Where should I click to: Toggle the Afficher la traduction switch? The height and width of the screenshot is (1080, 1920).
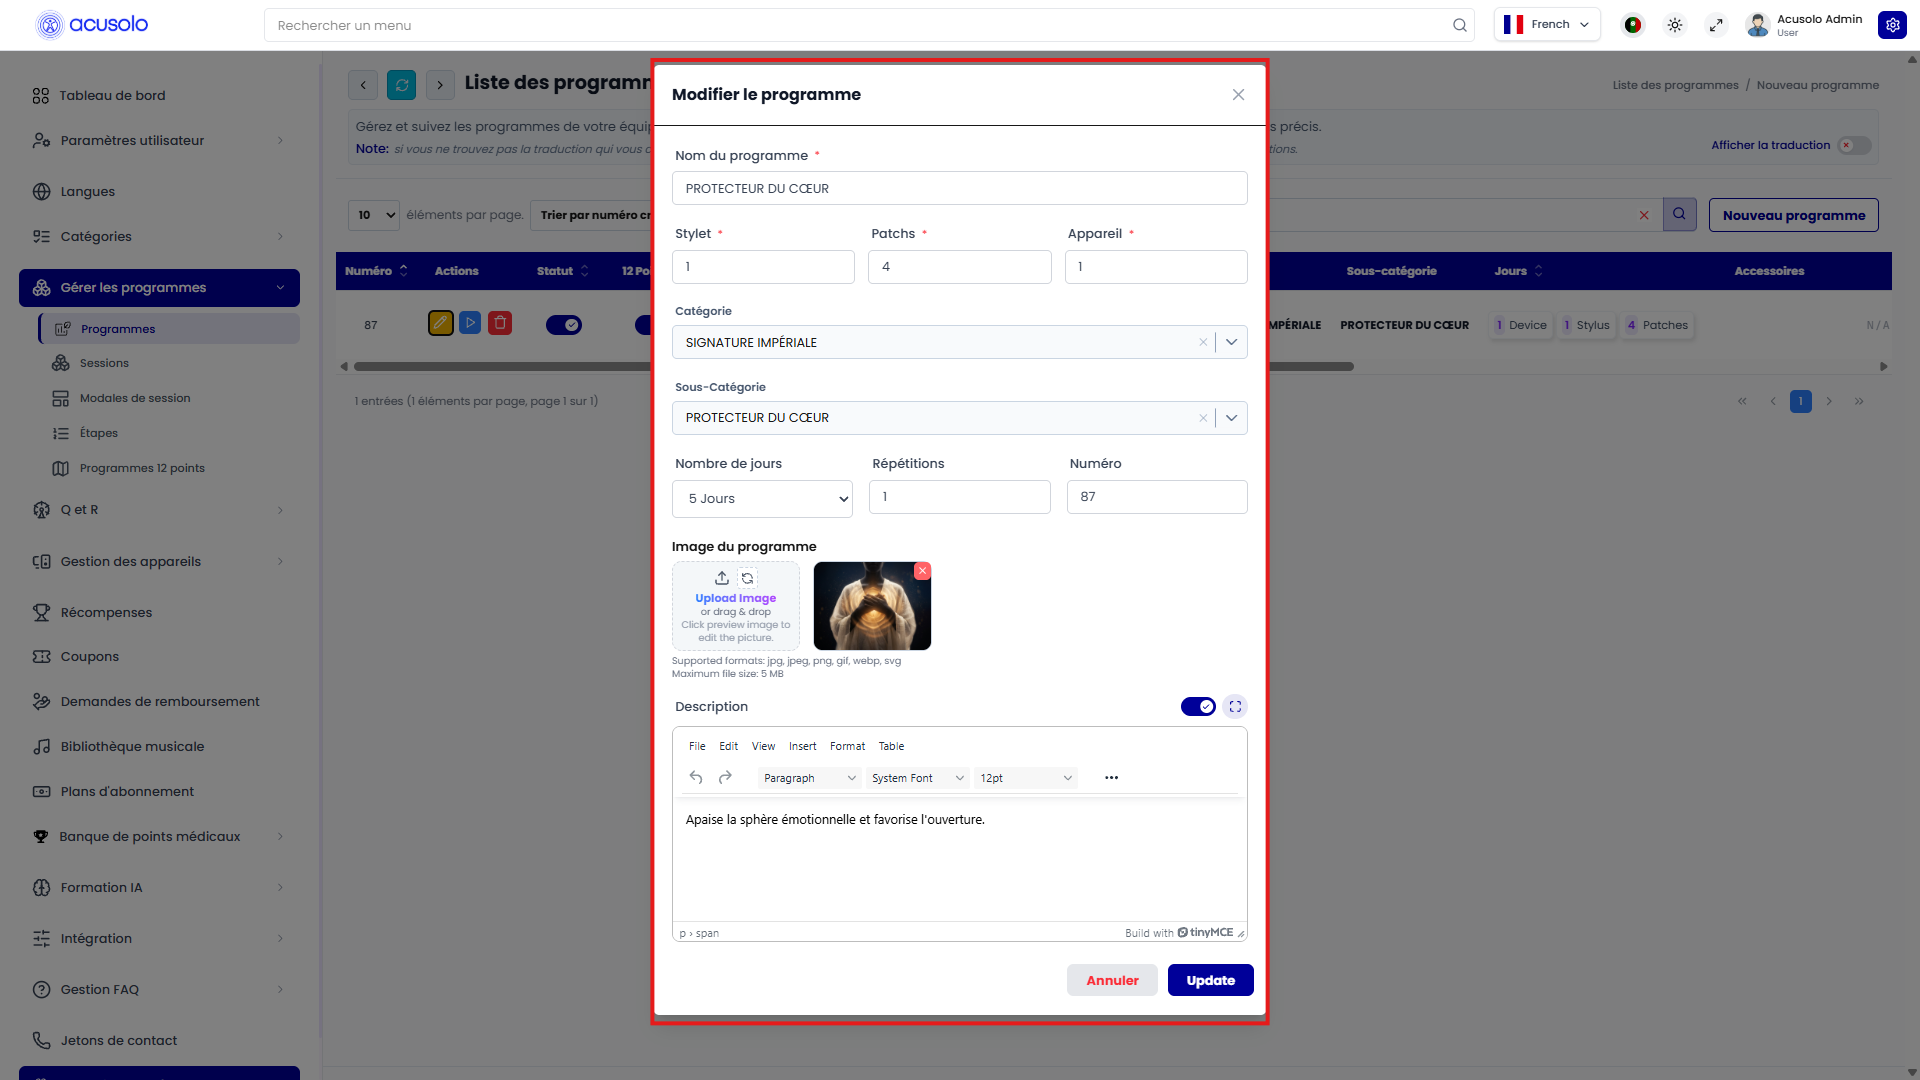1854,145
